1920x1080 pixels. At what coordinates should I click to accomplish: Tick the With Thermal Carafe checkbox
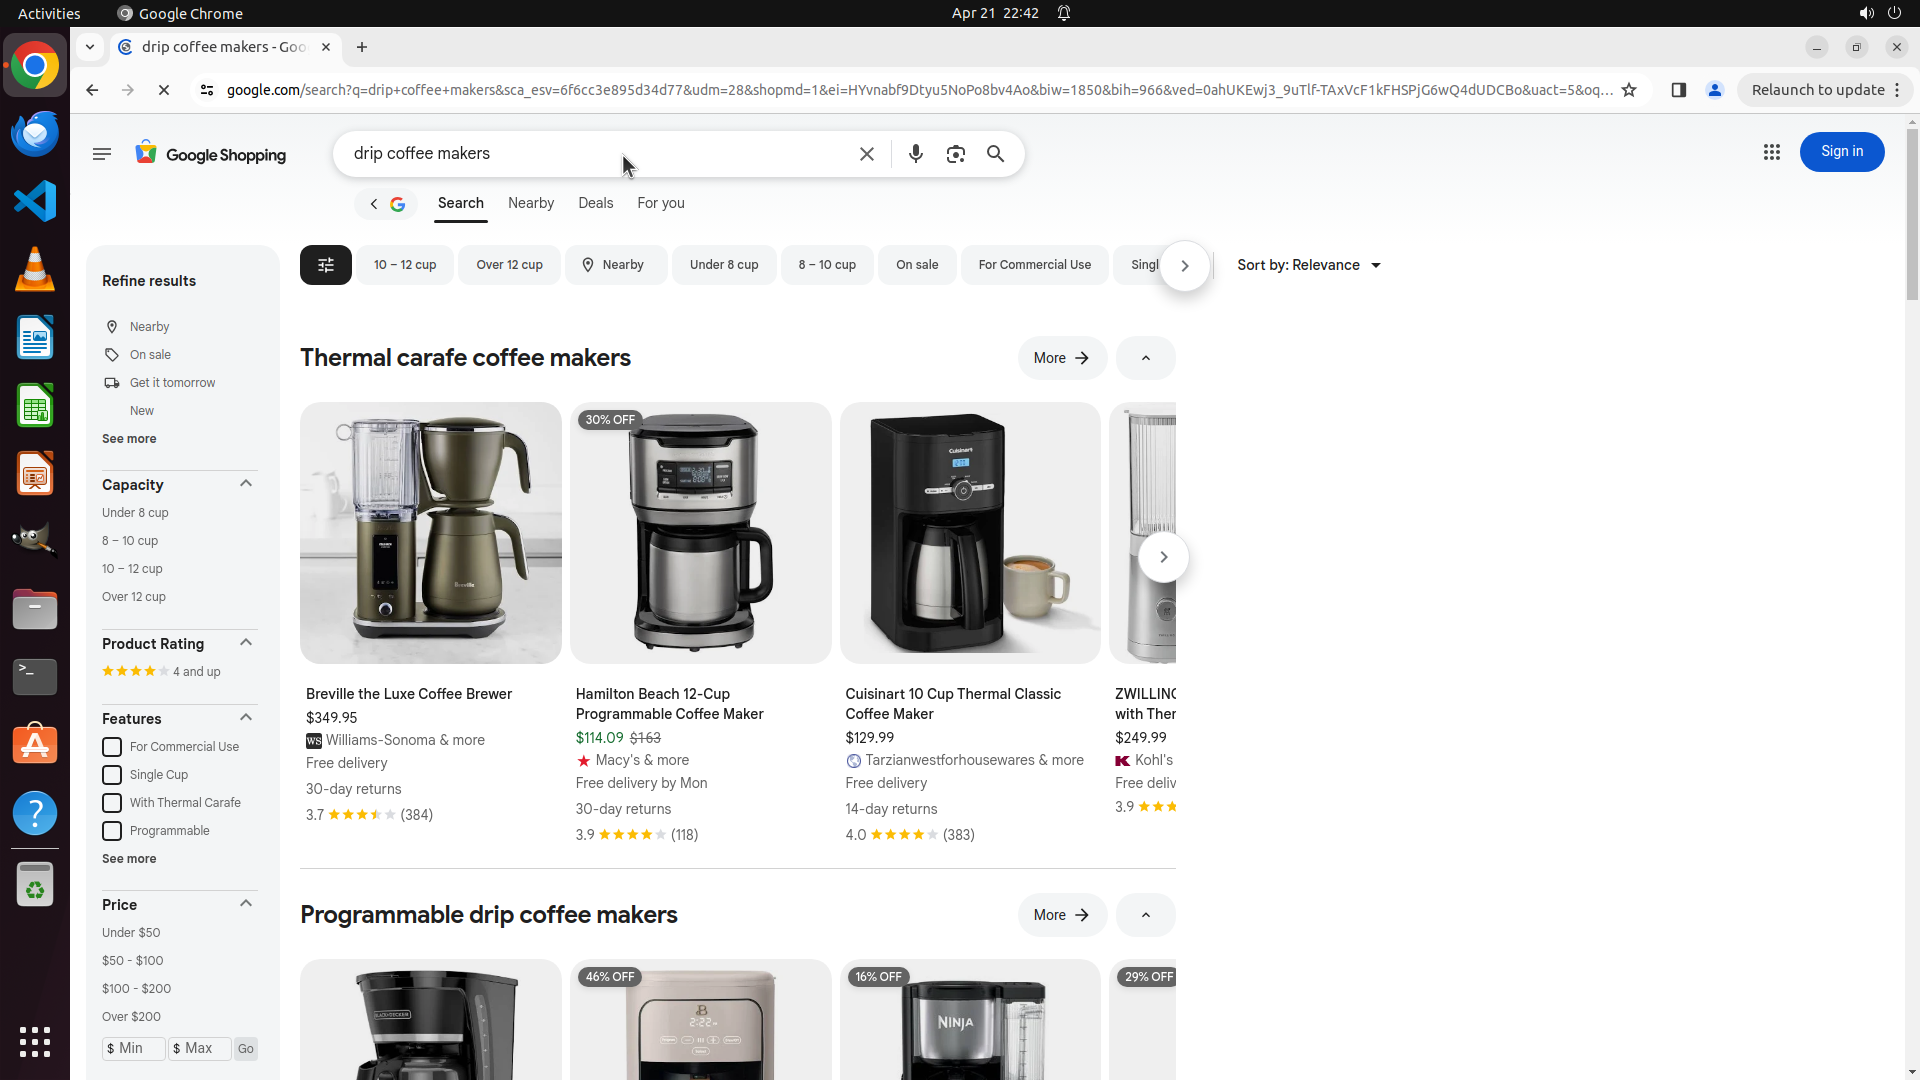tap(112, 803)
